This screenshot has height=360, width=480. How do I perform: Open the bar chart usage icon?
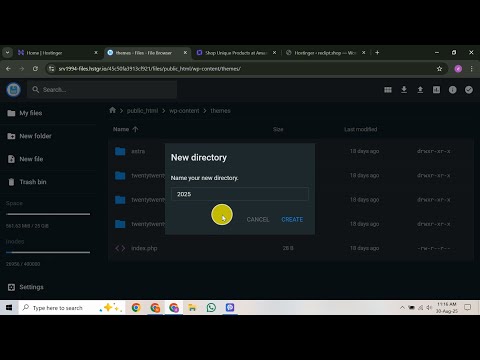click(436, 90)
